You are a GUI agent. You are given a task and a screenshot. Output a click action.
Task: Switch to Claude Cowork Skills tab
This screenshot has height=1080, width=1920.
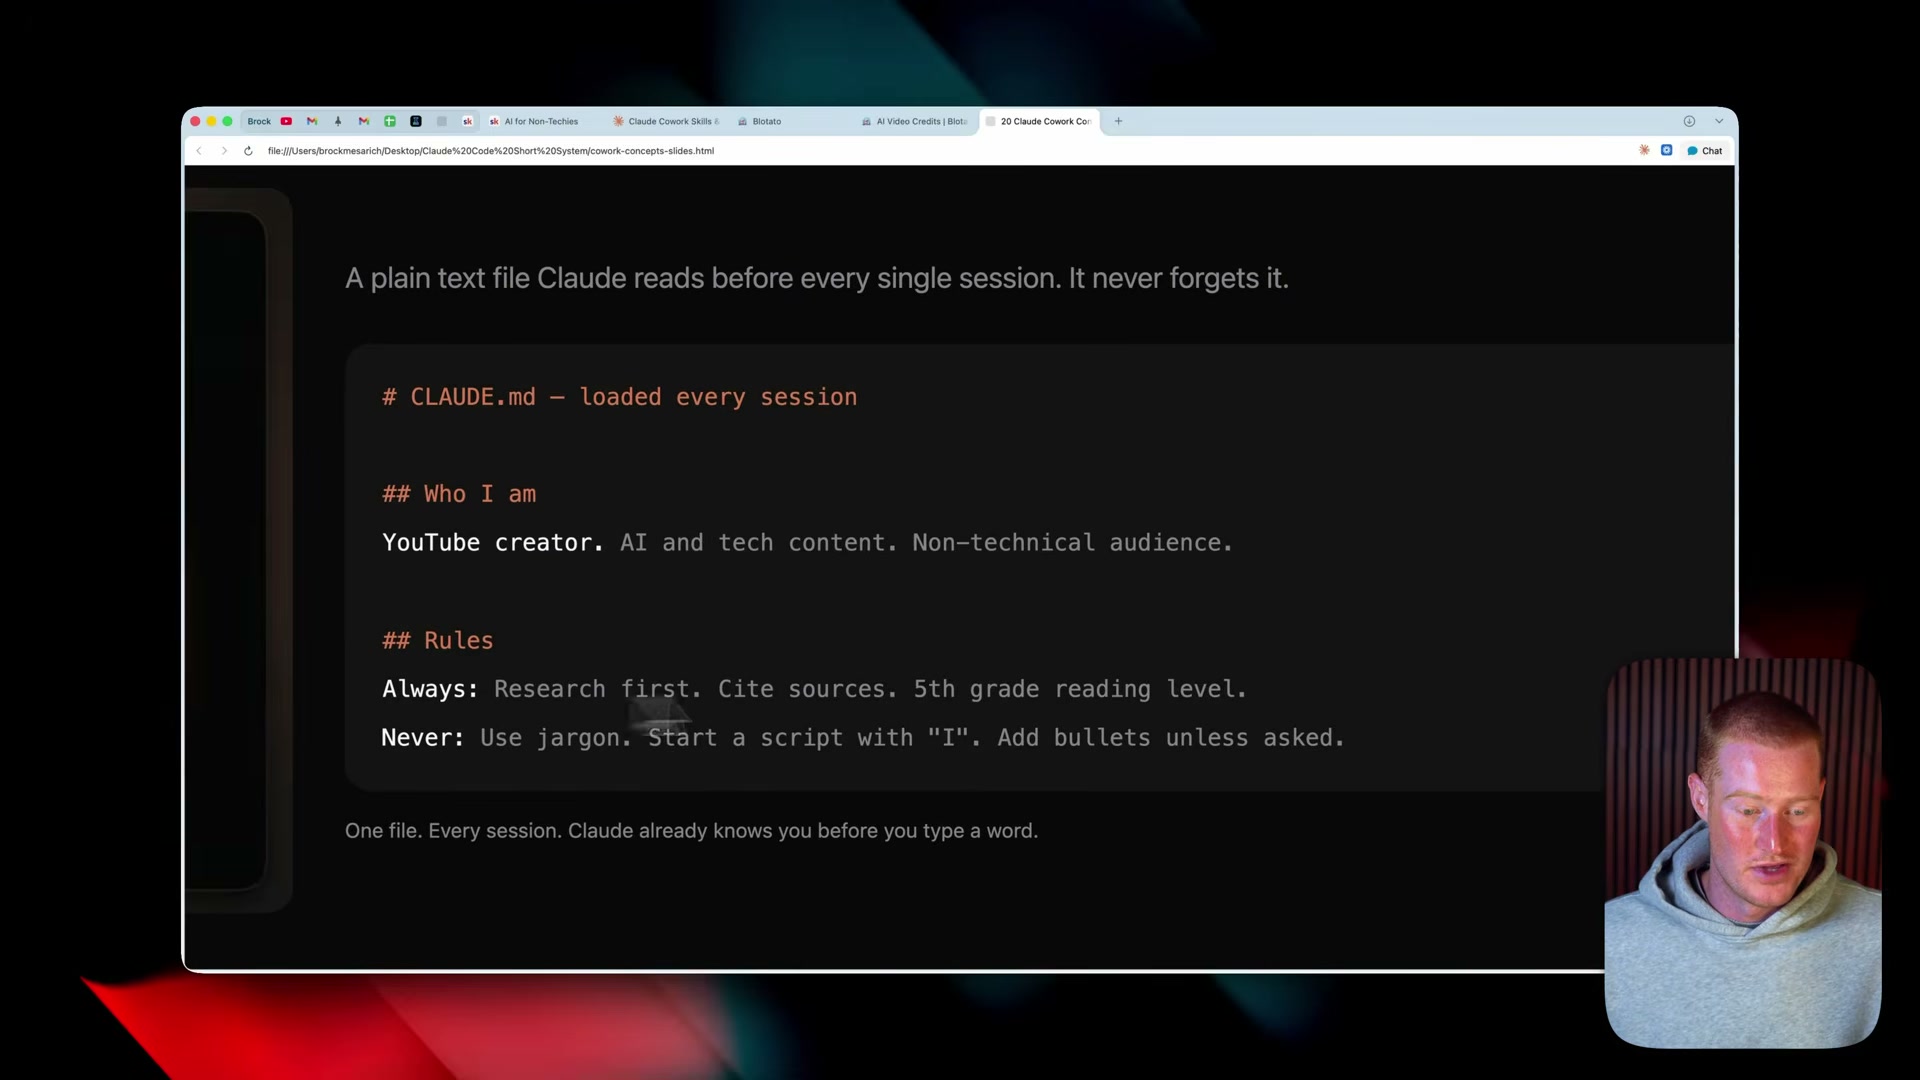670,121
